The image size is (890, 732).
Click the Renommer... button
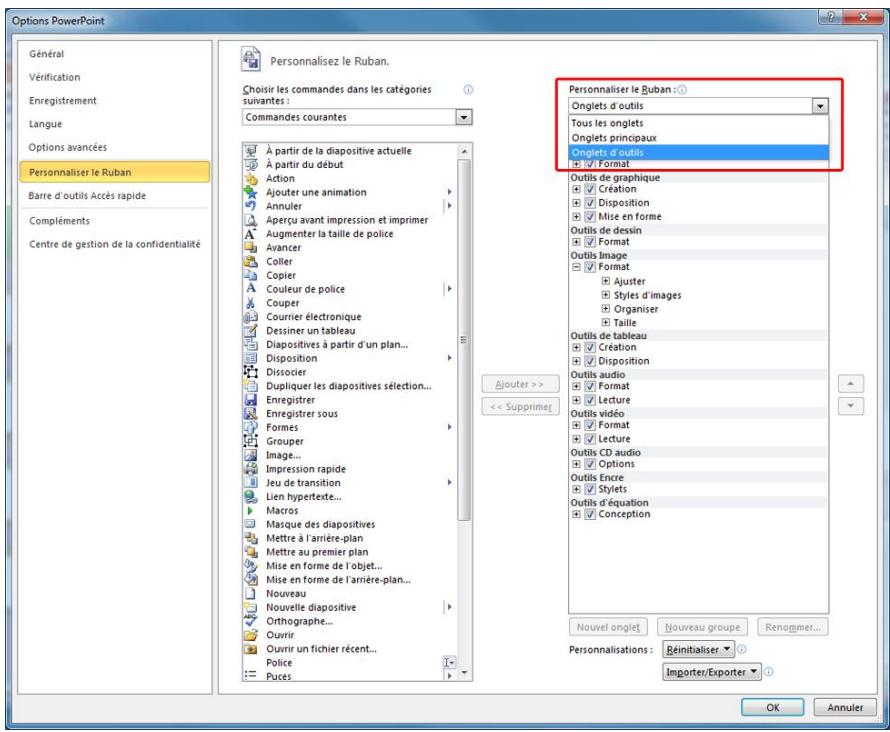coord(792,627)
